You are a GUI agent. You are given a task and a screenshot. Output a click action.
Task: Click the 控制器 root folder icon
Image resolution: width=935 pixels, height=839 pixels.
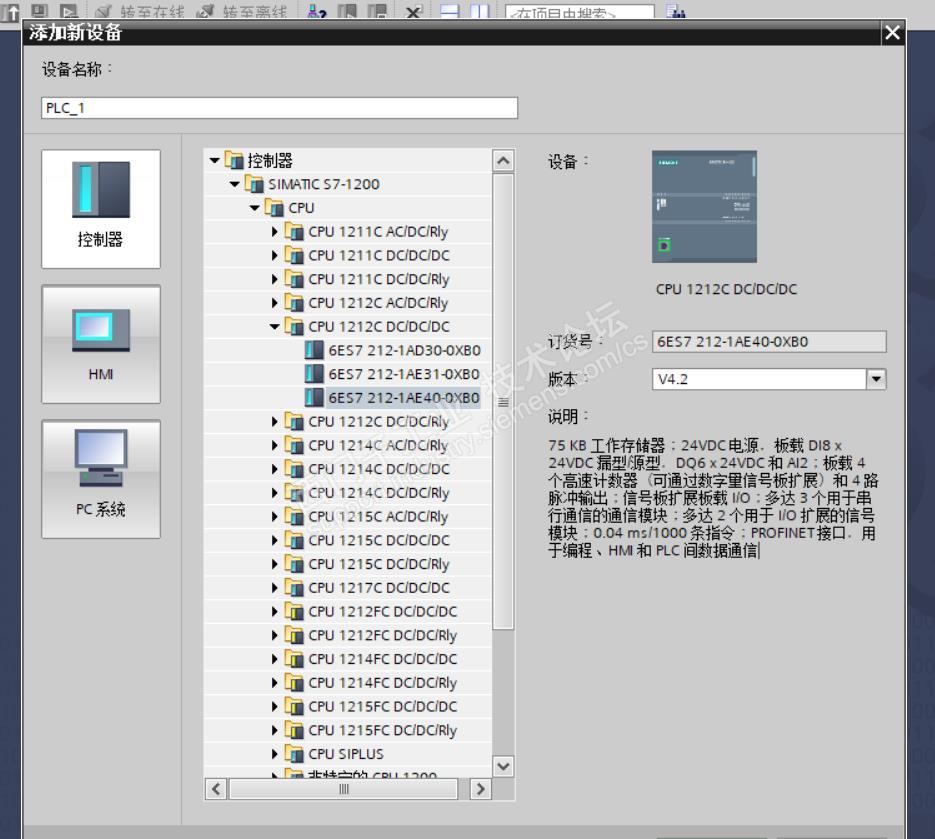pyautogui.click(x=234, y=160)
